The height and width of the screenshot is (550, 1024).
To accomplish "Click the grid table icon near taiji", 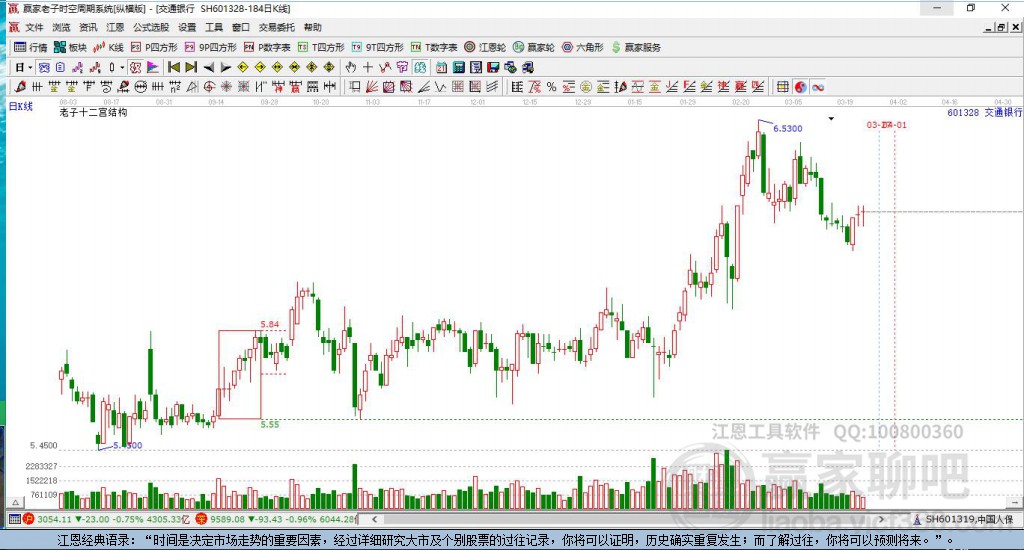I will click(x=782, y=87).
